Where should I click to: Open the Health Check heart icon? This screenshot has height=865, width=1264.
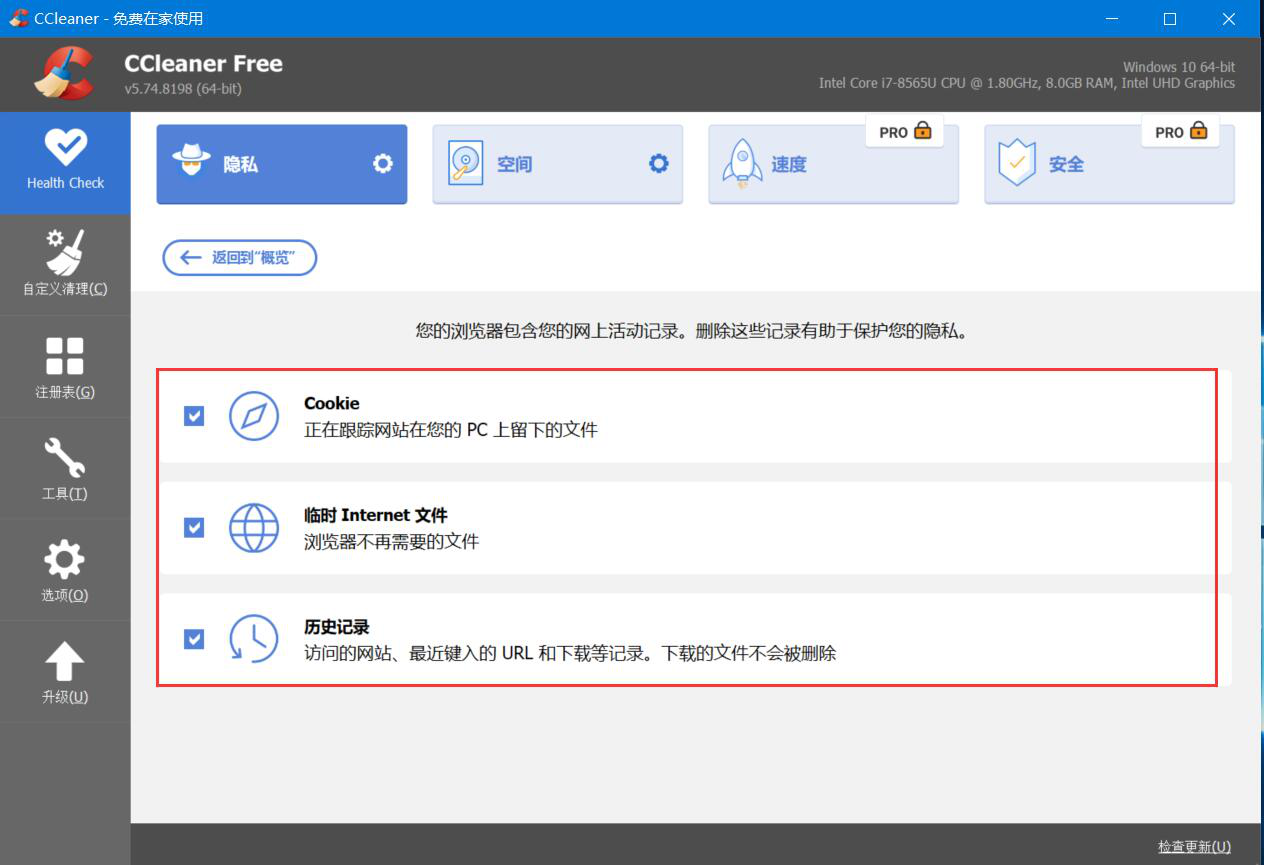tap(65, 148)
